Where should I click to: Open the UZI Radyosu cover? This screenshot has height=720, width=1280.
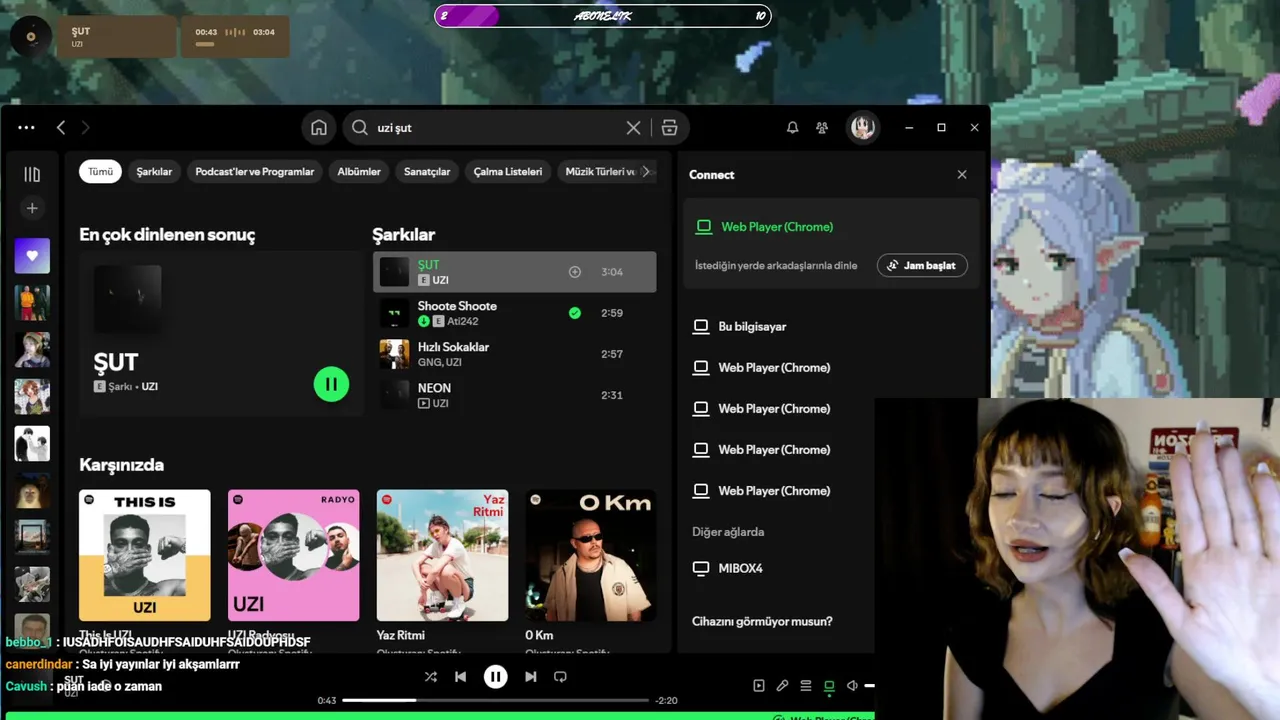click(x=293, y=555)
